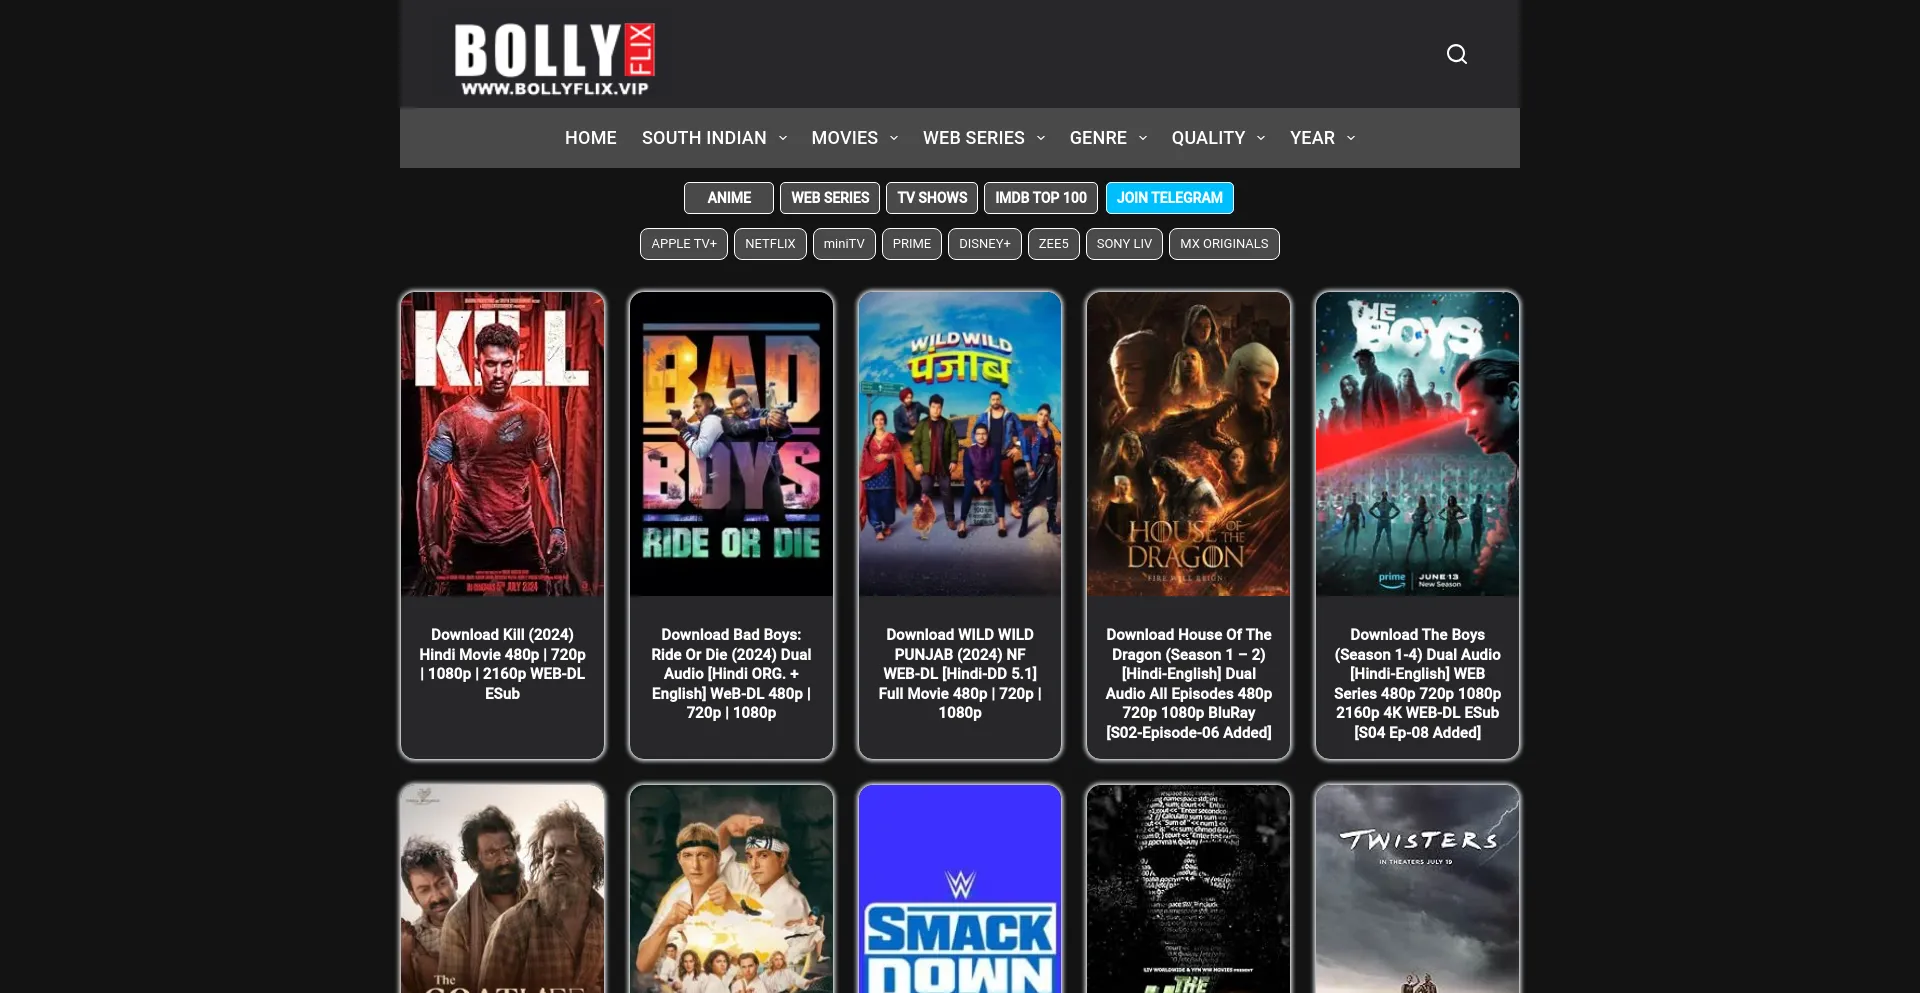Screen dimensions: 1920x993
Task: Click the ANIME button
Action: point(729,198)
